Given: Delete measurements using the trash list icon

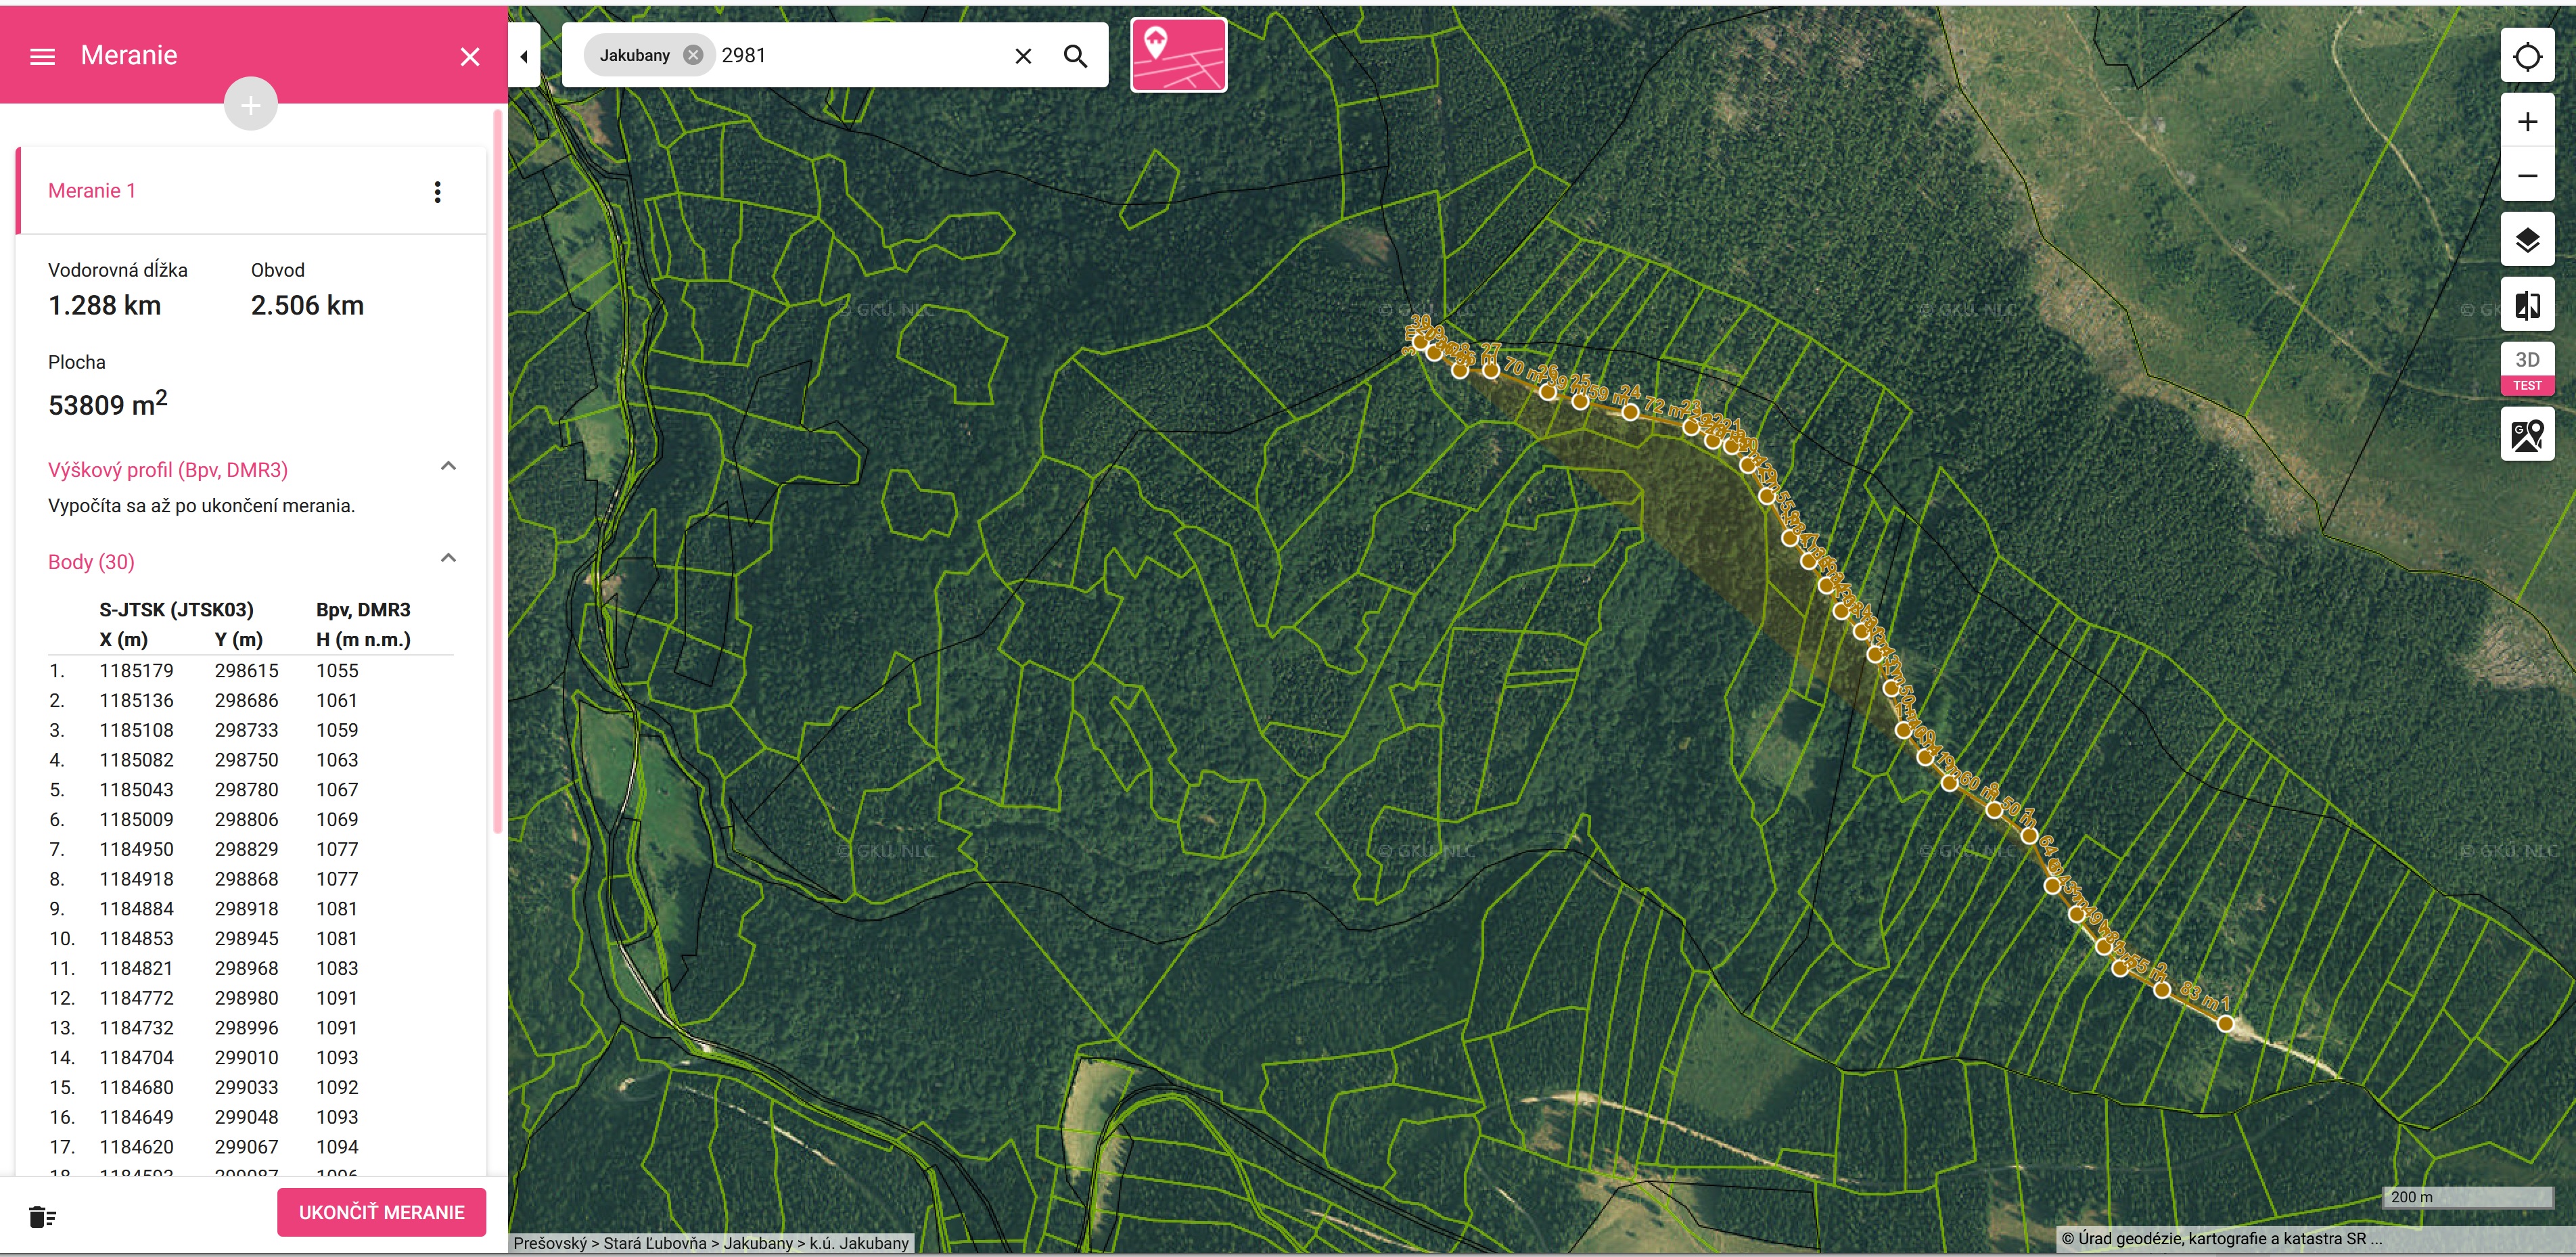Looking at the screenshot, I should [42, 1216].
